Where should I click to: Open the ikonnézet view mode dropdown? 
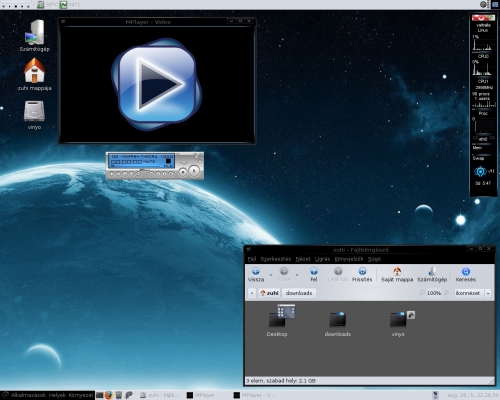473,293
